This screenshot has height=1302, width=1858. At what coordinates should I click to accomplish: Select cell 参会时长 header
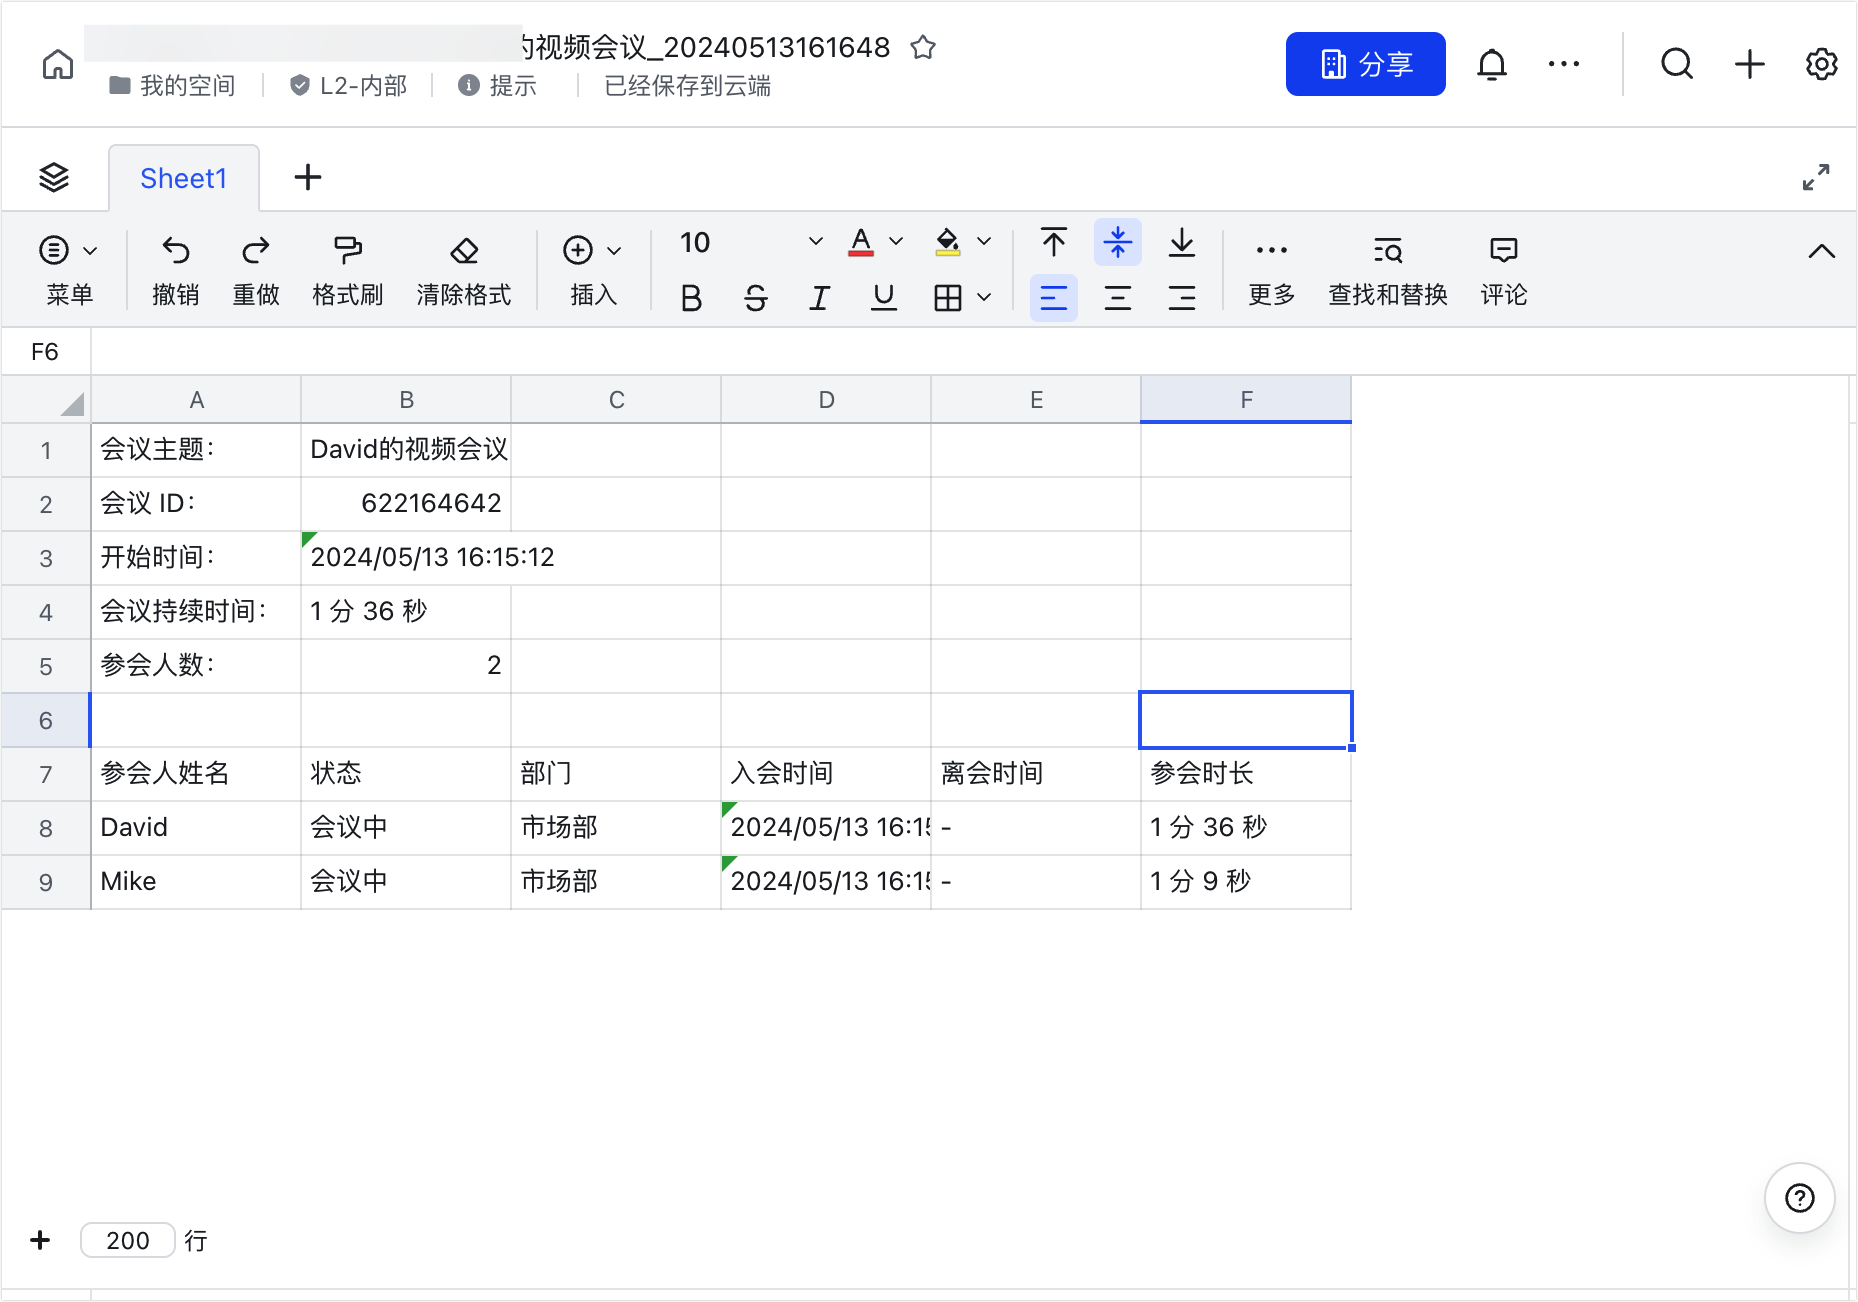[x=1246, y=774]
